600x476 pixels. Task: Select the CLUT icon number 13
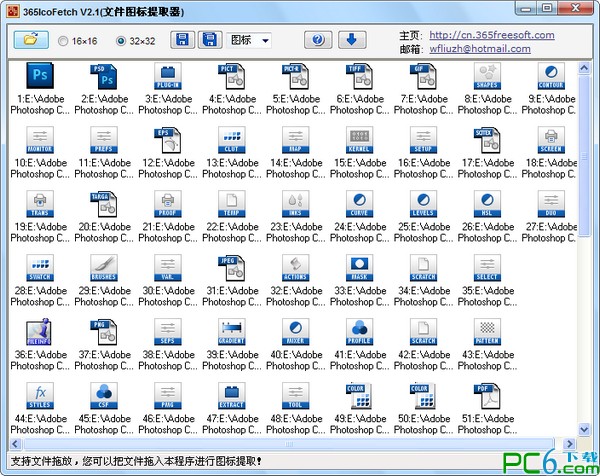coord(232,140)
